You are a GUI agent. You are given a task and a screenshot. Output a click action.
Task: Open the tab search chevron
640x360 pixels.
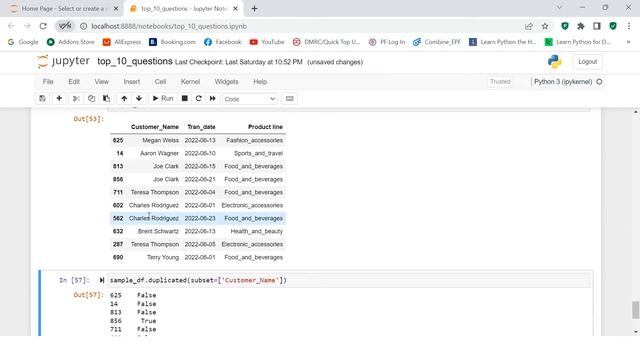[560, 7]
